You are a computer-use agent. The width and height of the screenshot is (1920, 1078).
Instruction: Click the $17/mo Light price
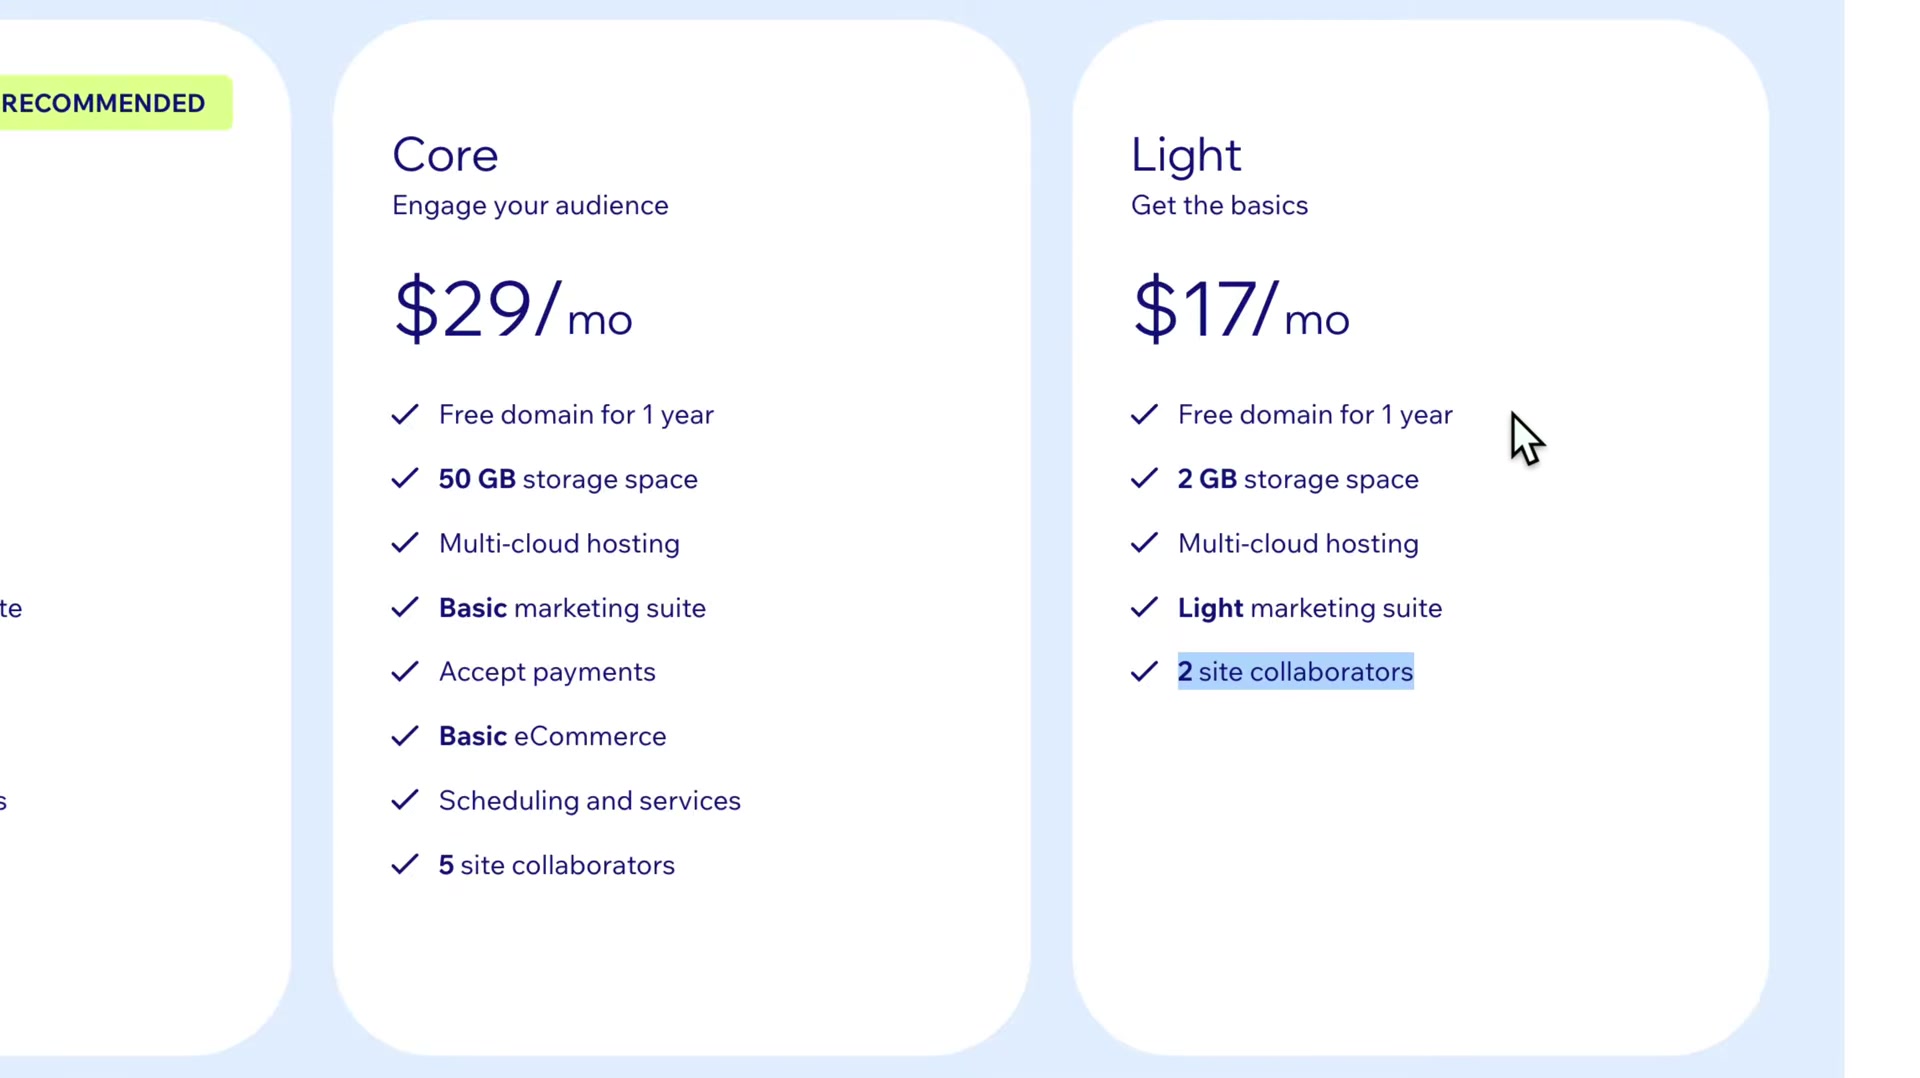coord(1241,309)
